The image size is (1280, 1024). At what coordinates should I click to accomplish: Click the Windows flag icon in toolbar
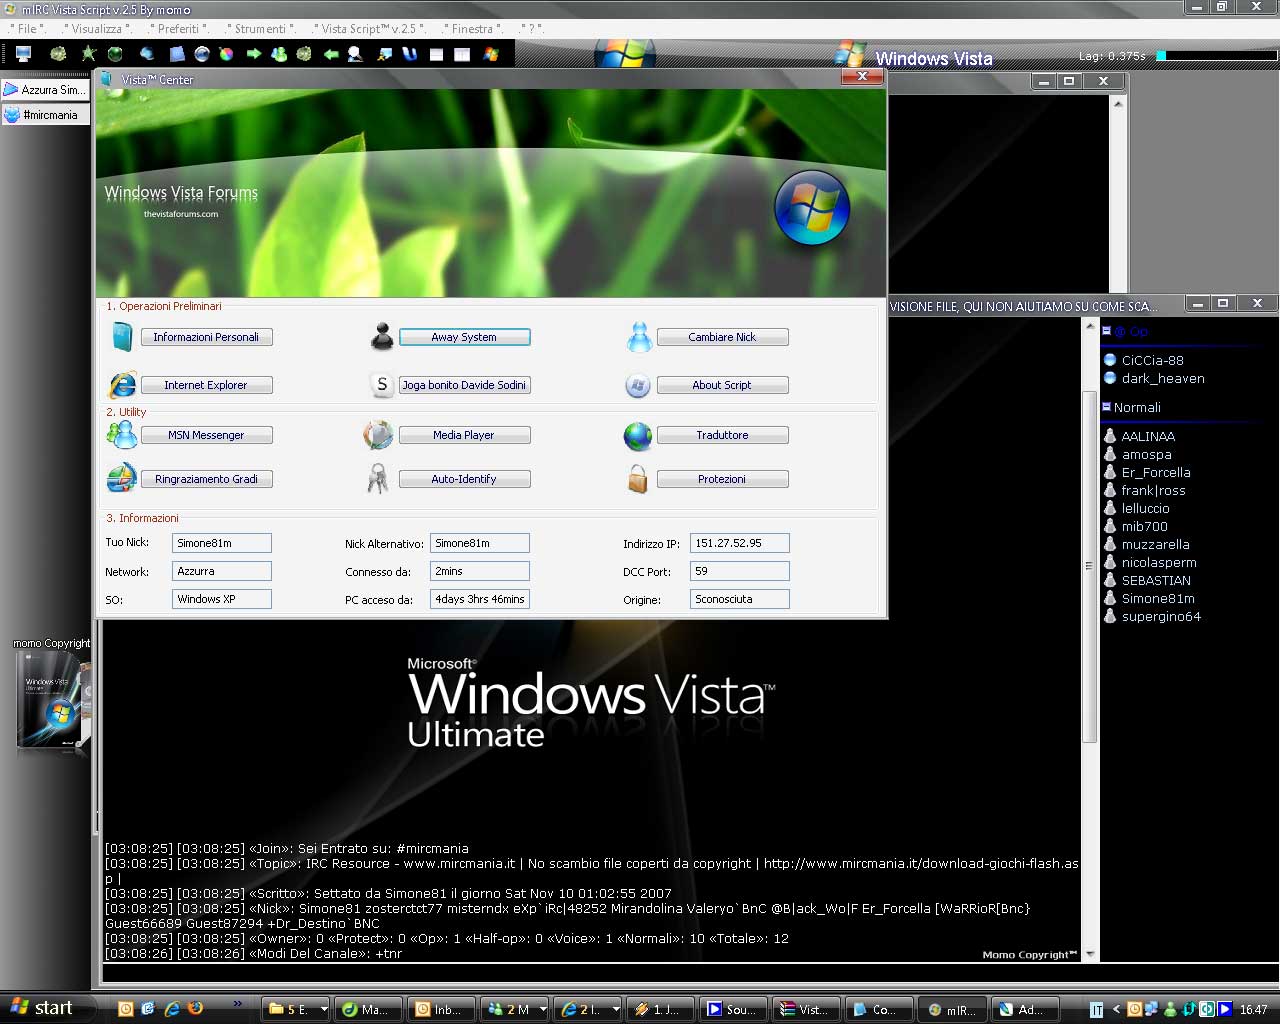tap(490, 54)
